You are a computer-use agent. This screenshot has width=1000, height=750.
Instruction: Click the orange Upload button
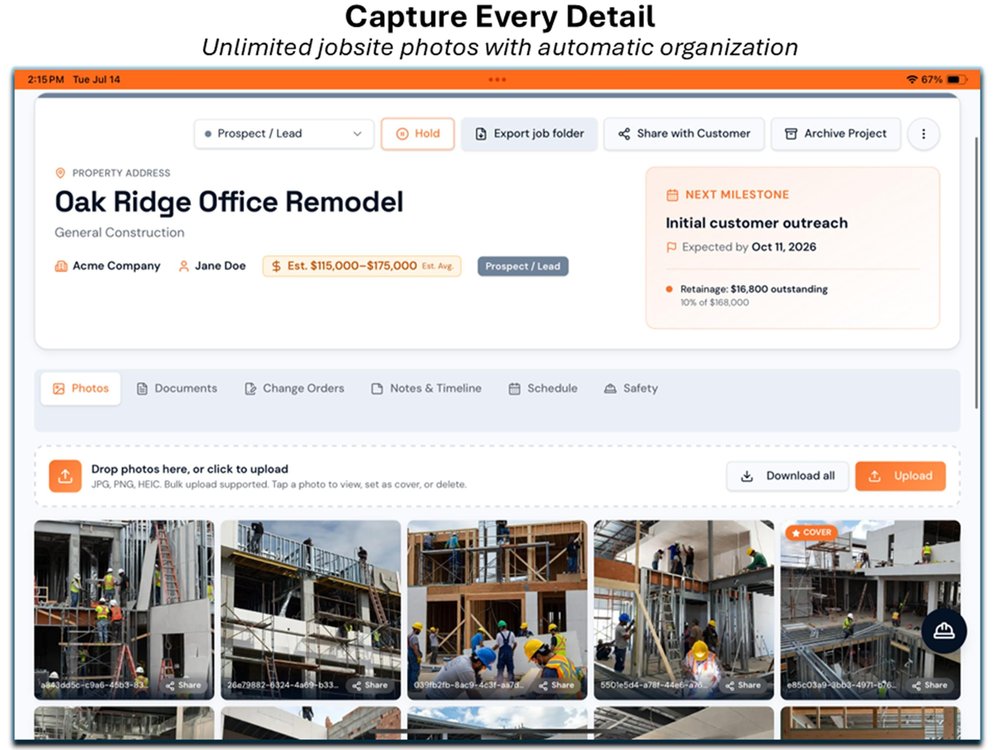coord(901,476)
